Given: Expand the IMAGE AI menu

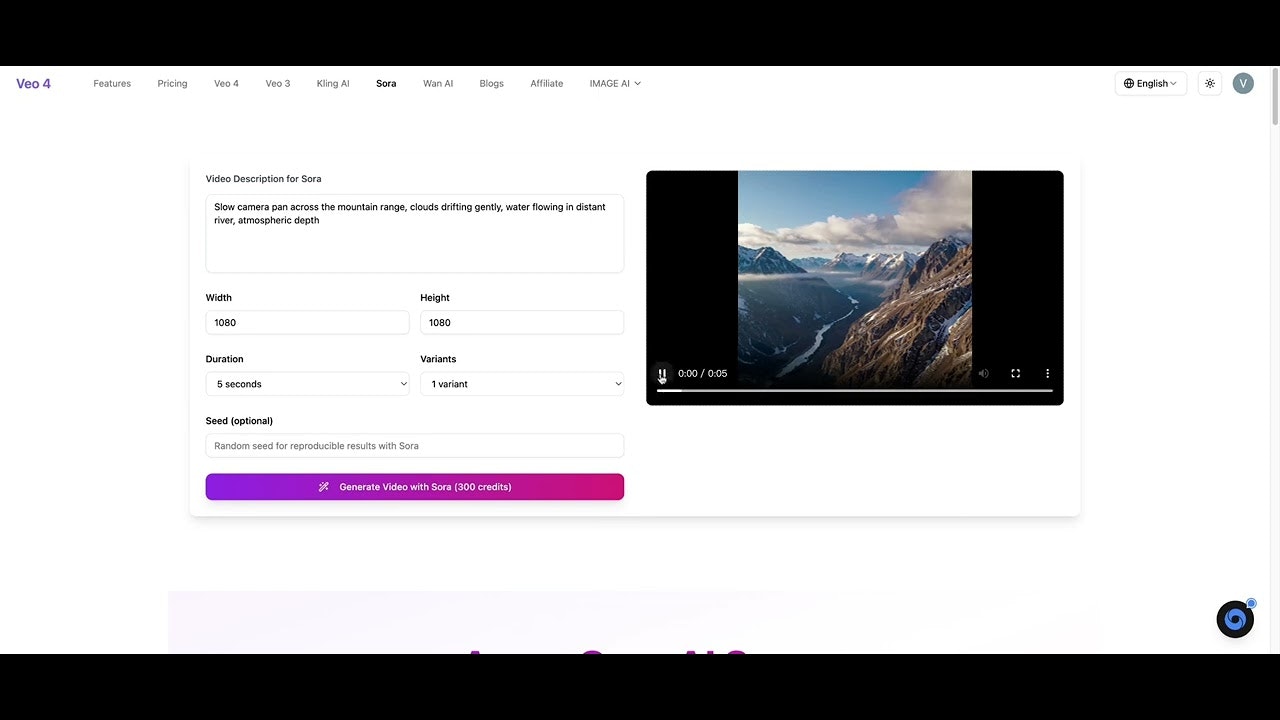Looking at the screenshot, I should click(615, 84).
